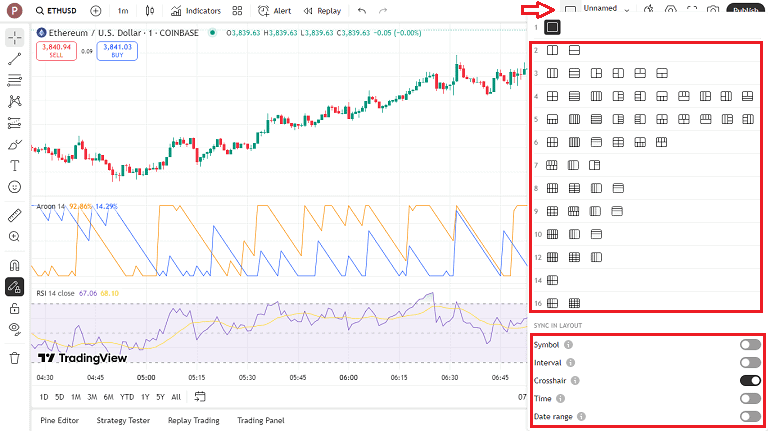Viewport: 768px width, 431px height.
Task: Create an Alert from the toolbar
Action: [274, 11]
